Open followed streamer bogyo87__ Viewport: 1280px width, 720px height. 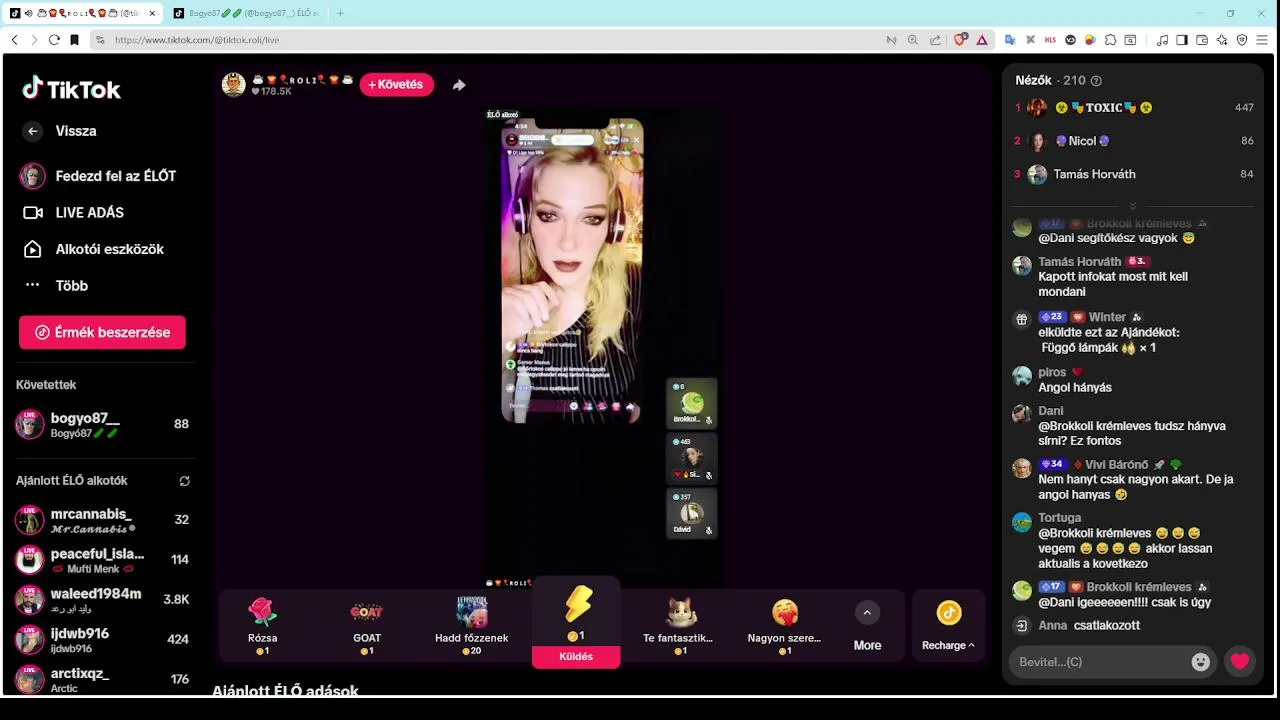[102, 424]
